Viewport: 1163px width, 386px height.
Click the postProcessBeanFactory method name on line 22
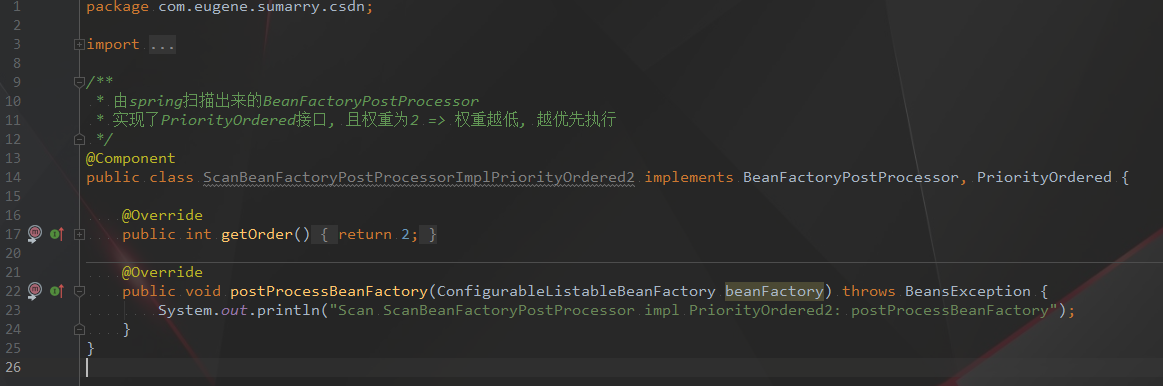pyautogui.click(x=329, y=291)
